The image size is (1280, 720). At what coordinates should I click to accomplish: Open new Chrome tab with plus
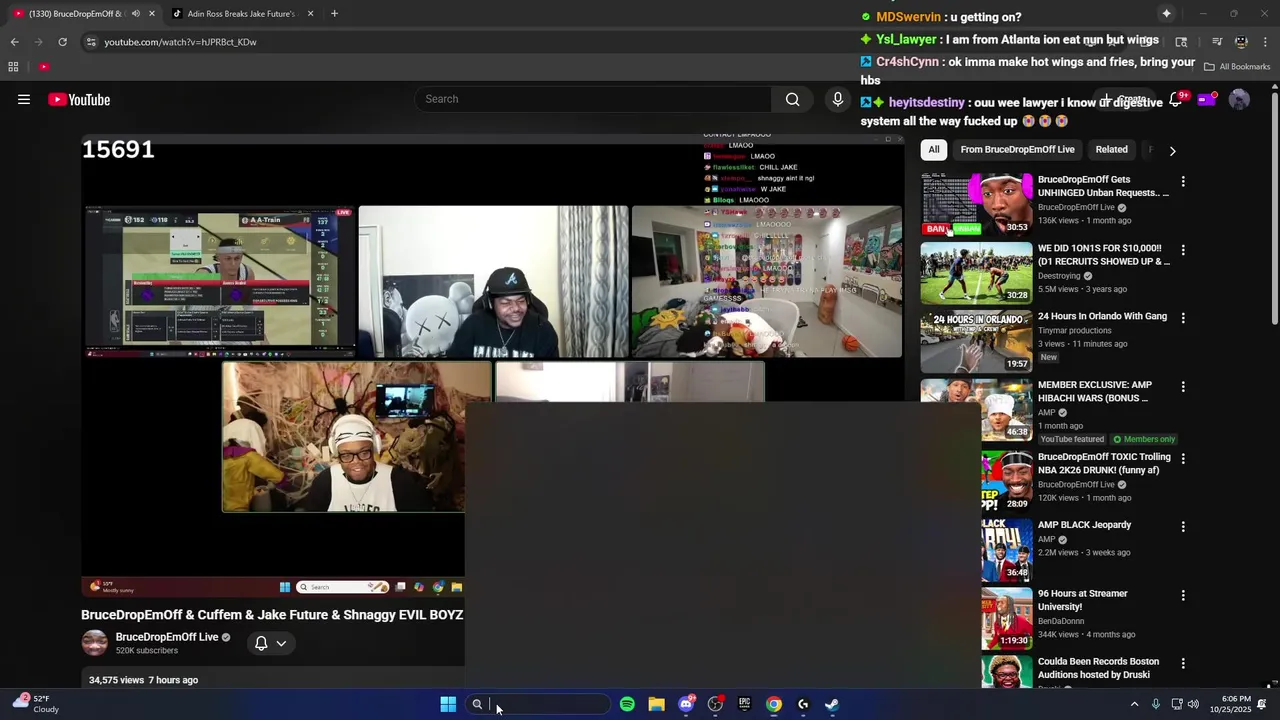334,14
